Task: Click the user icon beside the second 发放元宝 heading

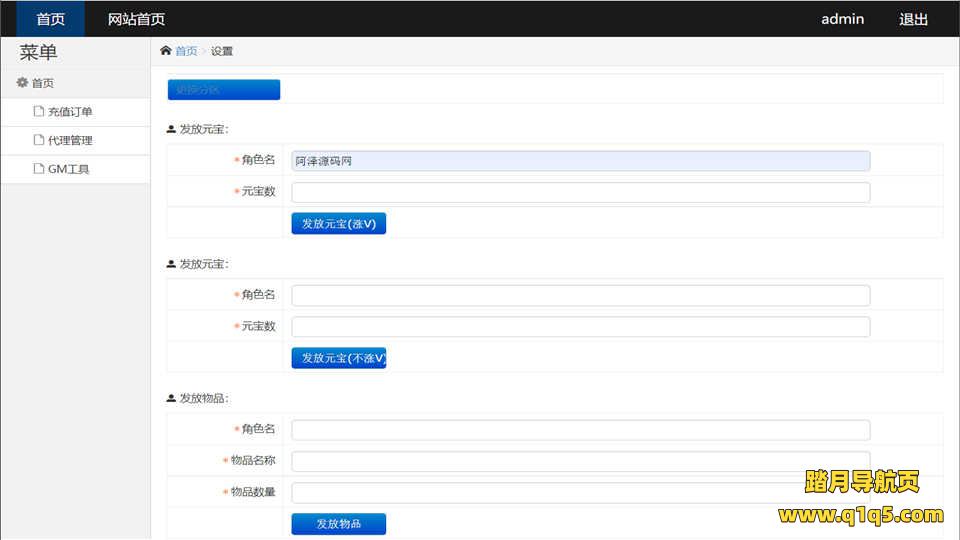Action: click(x=171, y=264)
